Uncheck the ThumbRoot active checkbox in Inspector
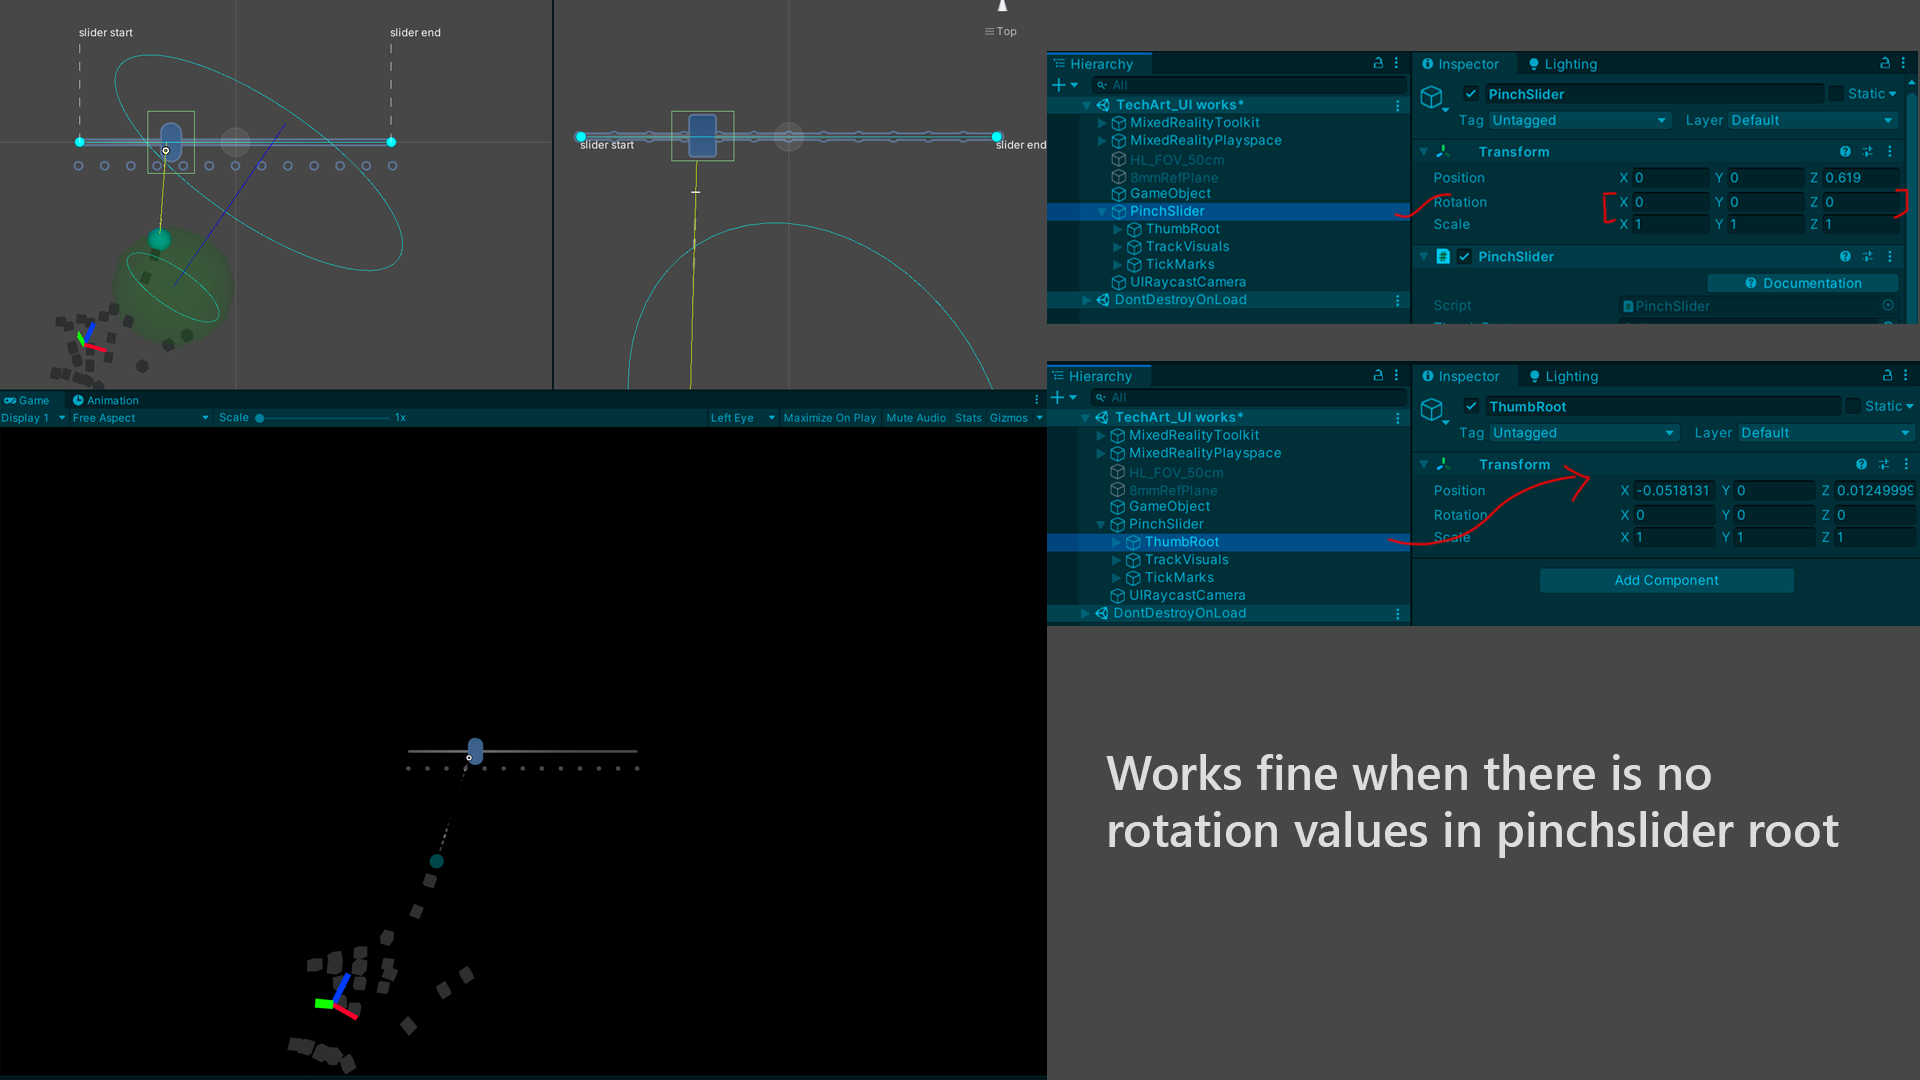Screen dimensions: 1920x1080 [x=1472, y=406]
